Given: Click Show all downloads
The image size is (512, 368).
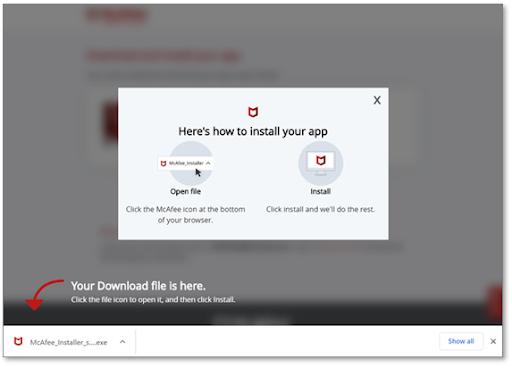Looking at the screenshot, I should pos(461,341).
